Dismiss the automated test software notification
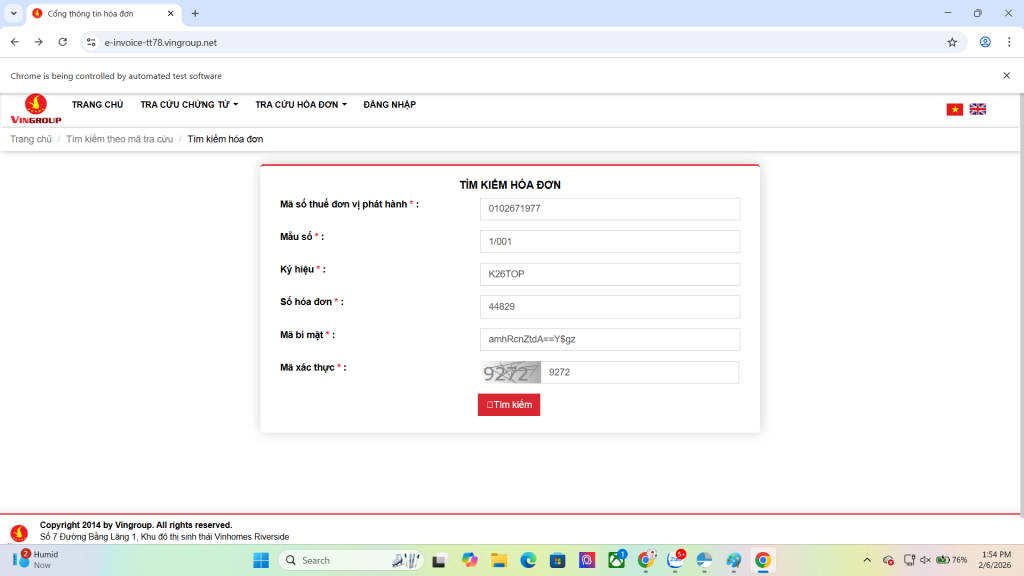This screenshot has height=576, width=1024. [x=1006, y=76]
